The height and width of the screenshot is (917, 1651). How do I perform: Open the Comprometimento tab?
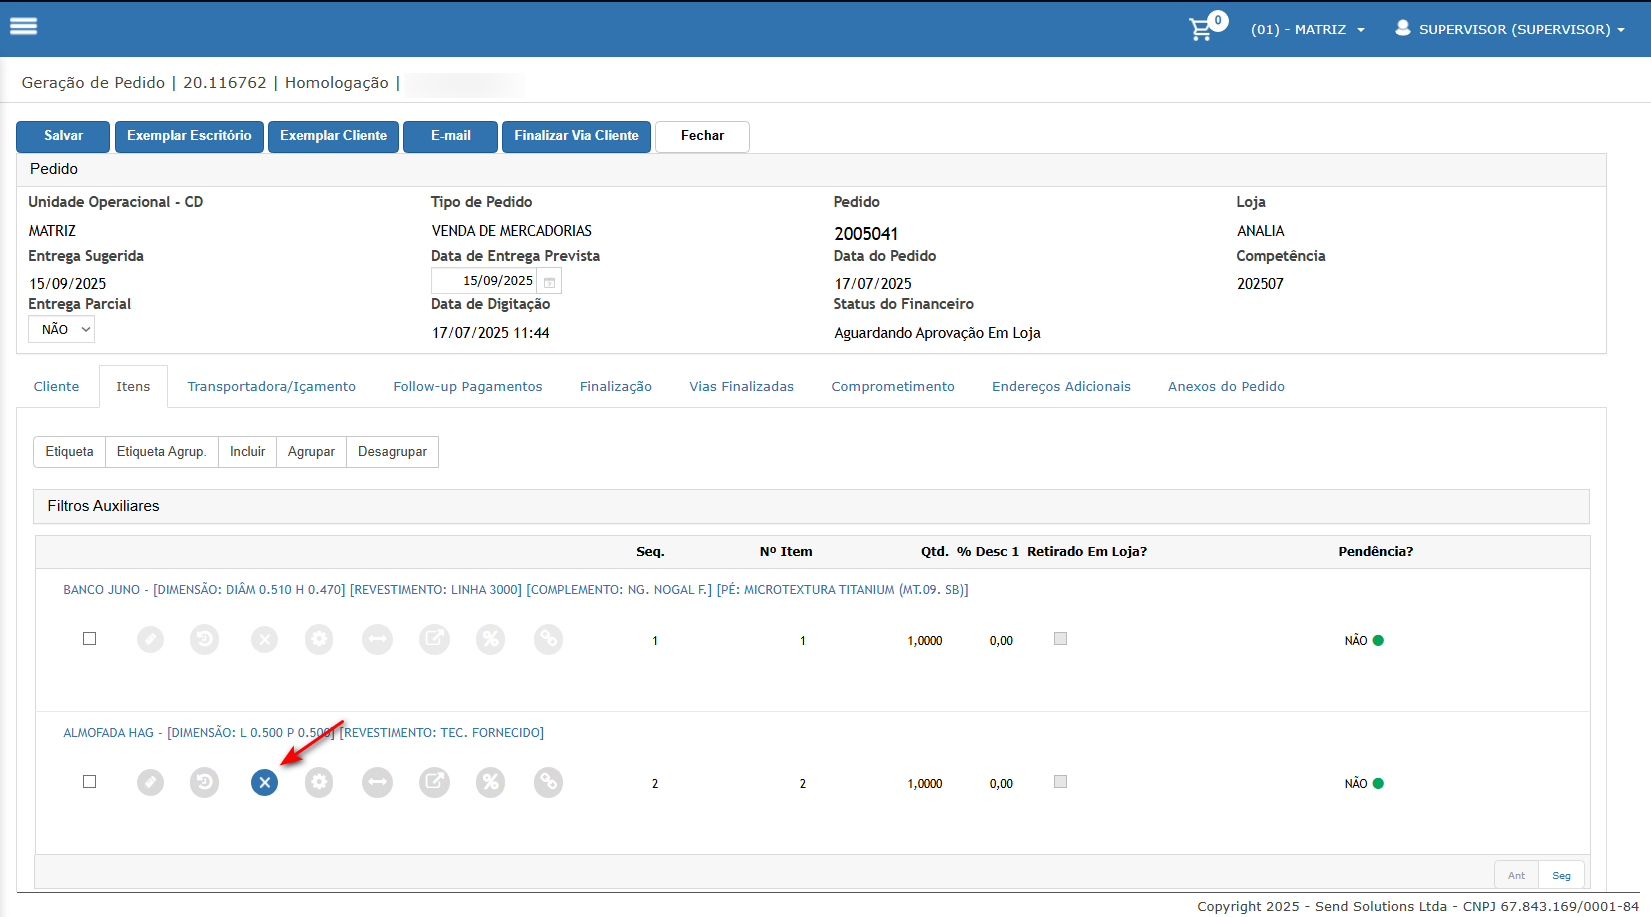pos(893,387)
